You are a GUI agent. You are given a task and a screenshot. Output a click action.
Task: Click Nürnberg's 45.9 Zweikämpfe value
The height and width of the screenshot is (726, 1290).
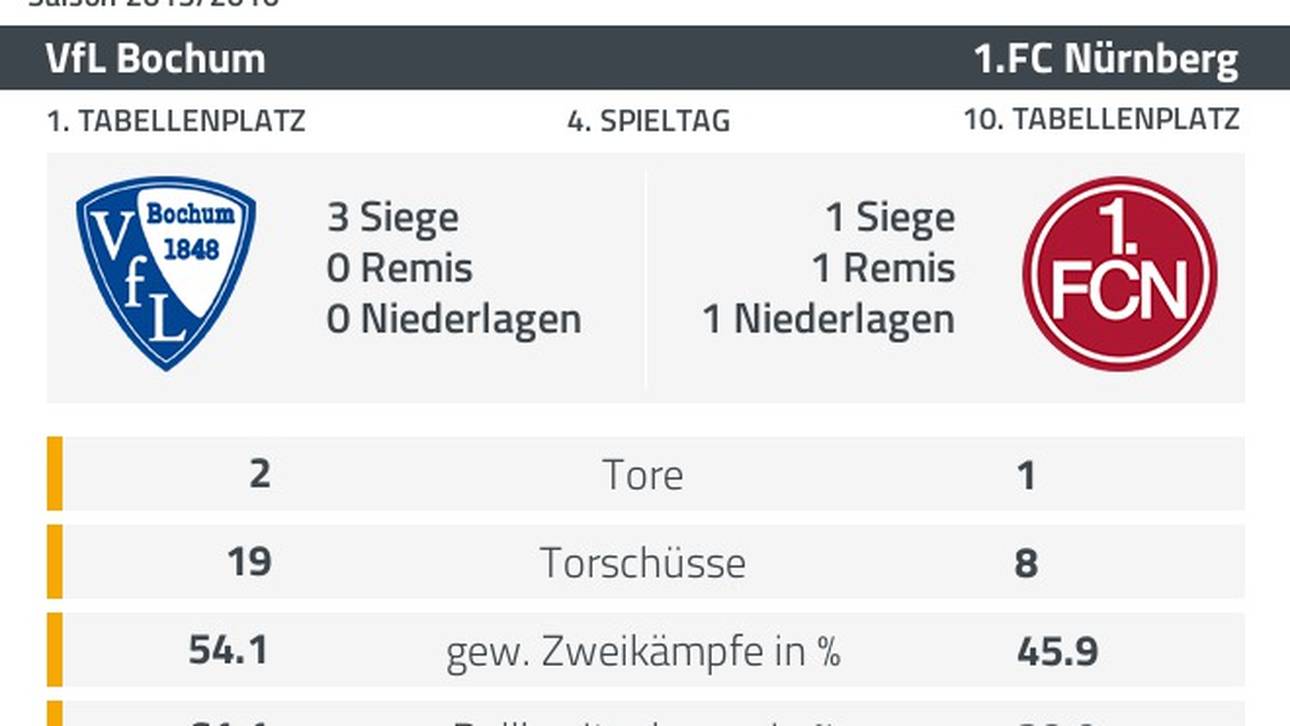coord(1057,651)
